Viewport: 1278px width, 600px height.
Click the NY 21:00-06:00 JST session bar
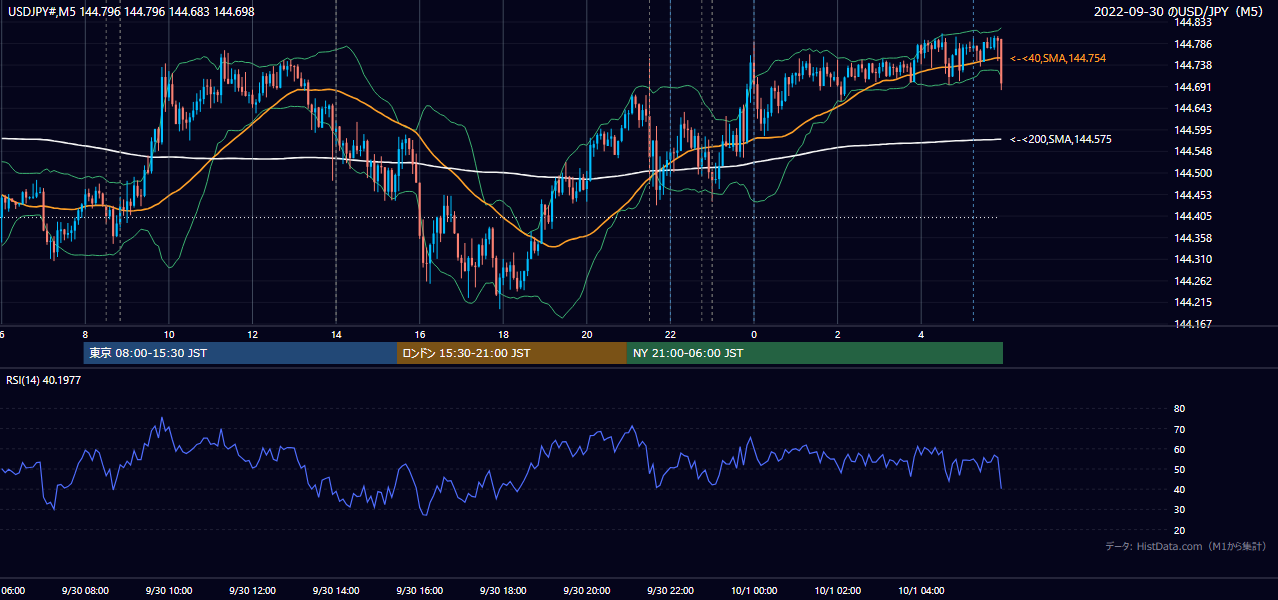pos(815,353)
